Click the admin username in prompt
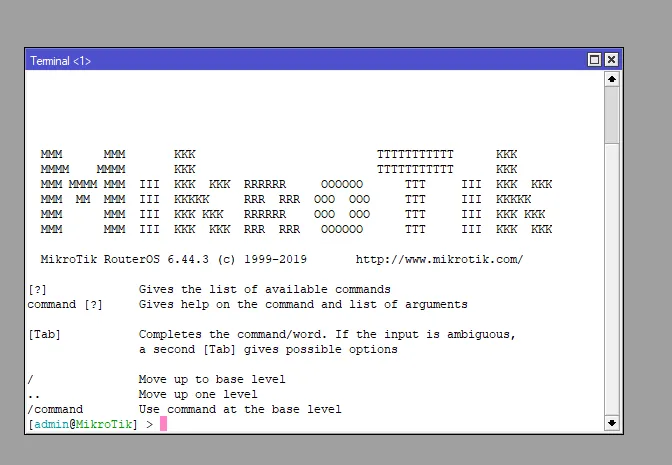 pos(51,424)
